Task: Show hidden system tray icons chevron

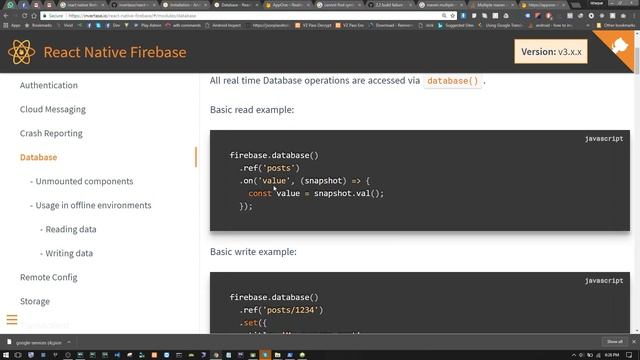Action: coord(573,355)
